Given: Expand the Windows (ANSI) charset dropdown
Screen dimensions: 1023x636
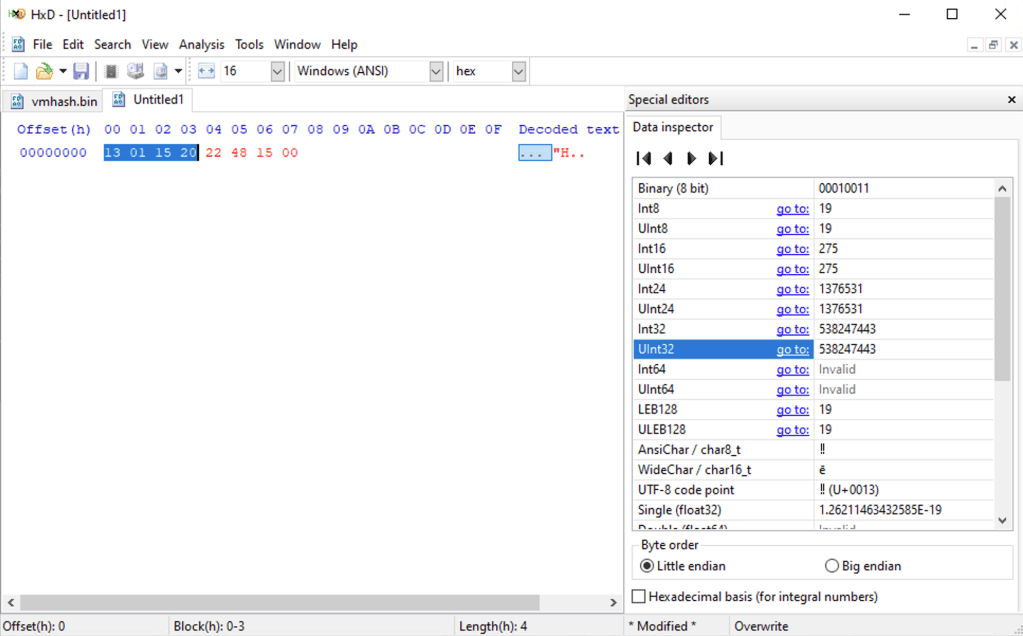Looking at the screenshot, I should coord(436,71).
